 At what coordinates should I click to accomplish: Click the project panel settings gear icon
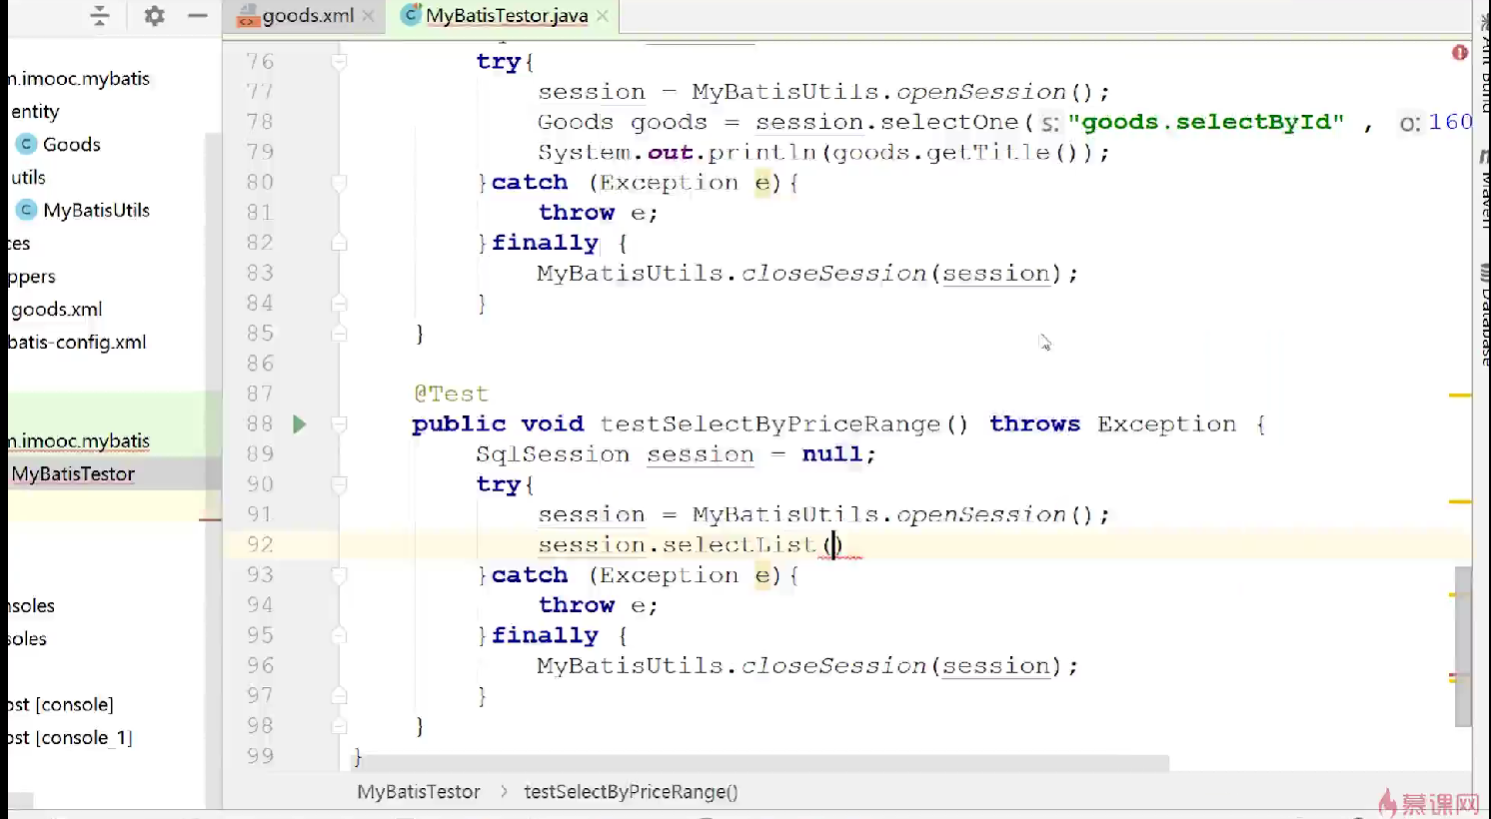point(154,16)
